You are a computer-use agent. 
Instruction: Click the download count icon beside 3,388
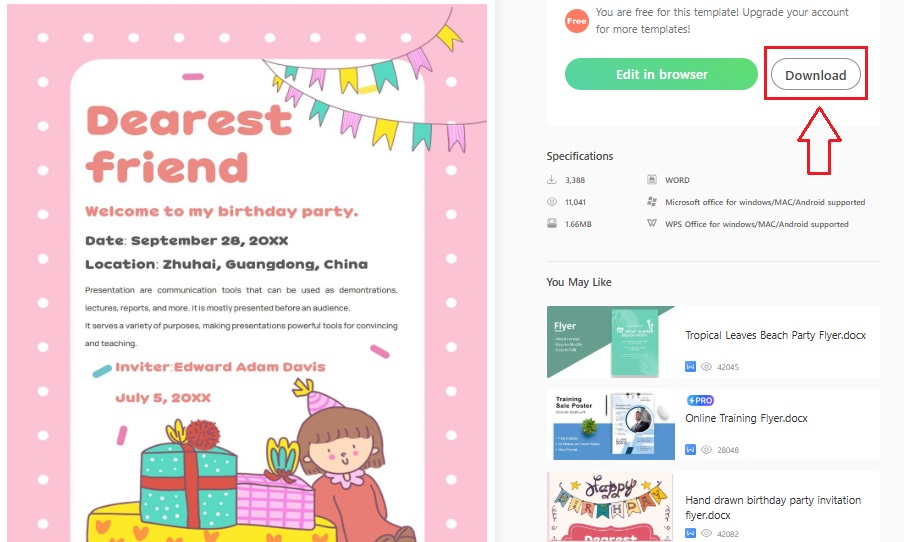552,180
